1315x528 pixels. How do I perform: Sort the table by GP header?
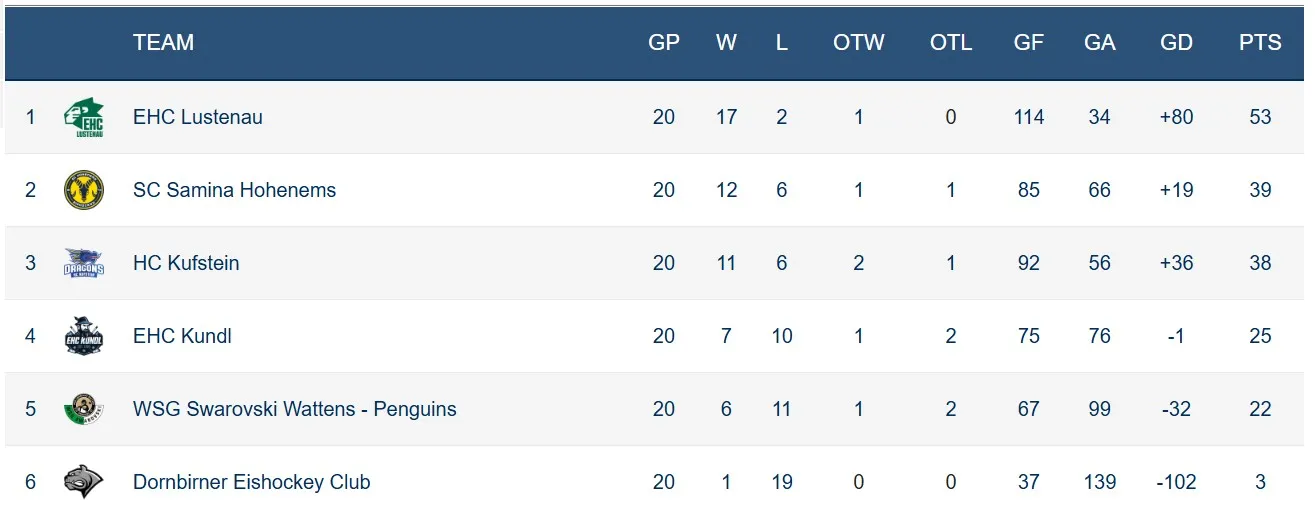664,43
